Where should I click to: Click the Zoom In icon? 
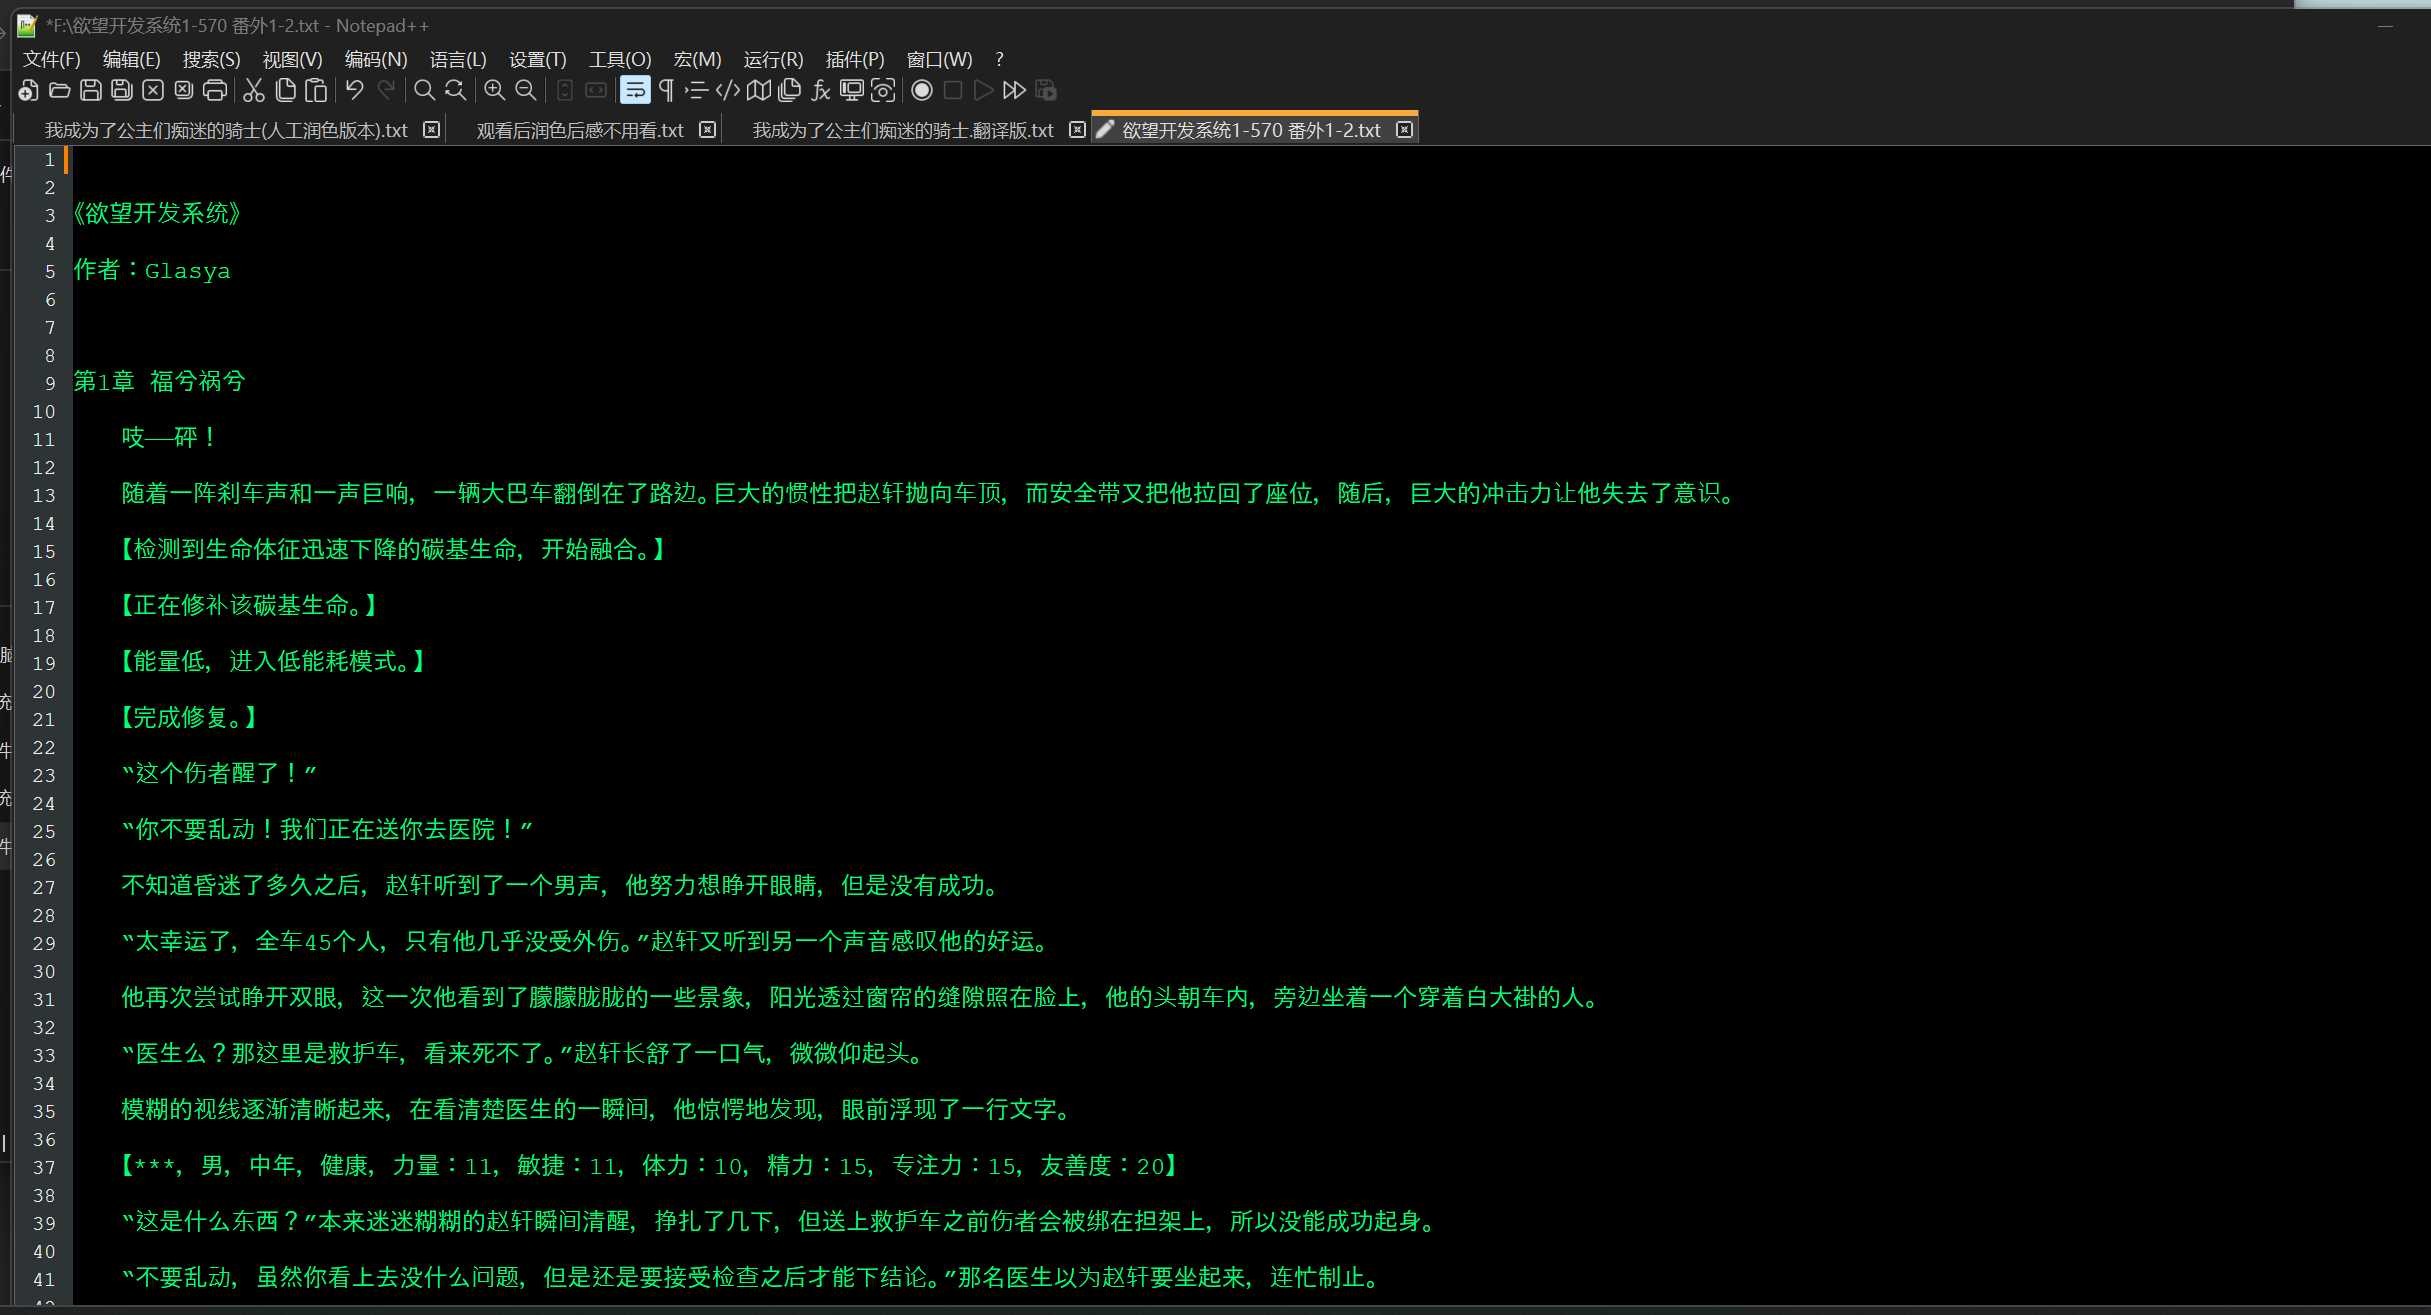[x=494, y=91]
